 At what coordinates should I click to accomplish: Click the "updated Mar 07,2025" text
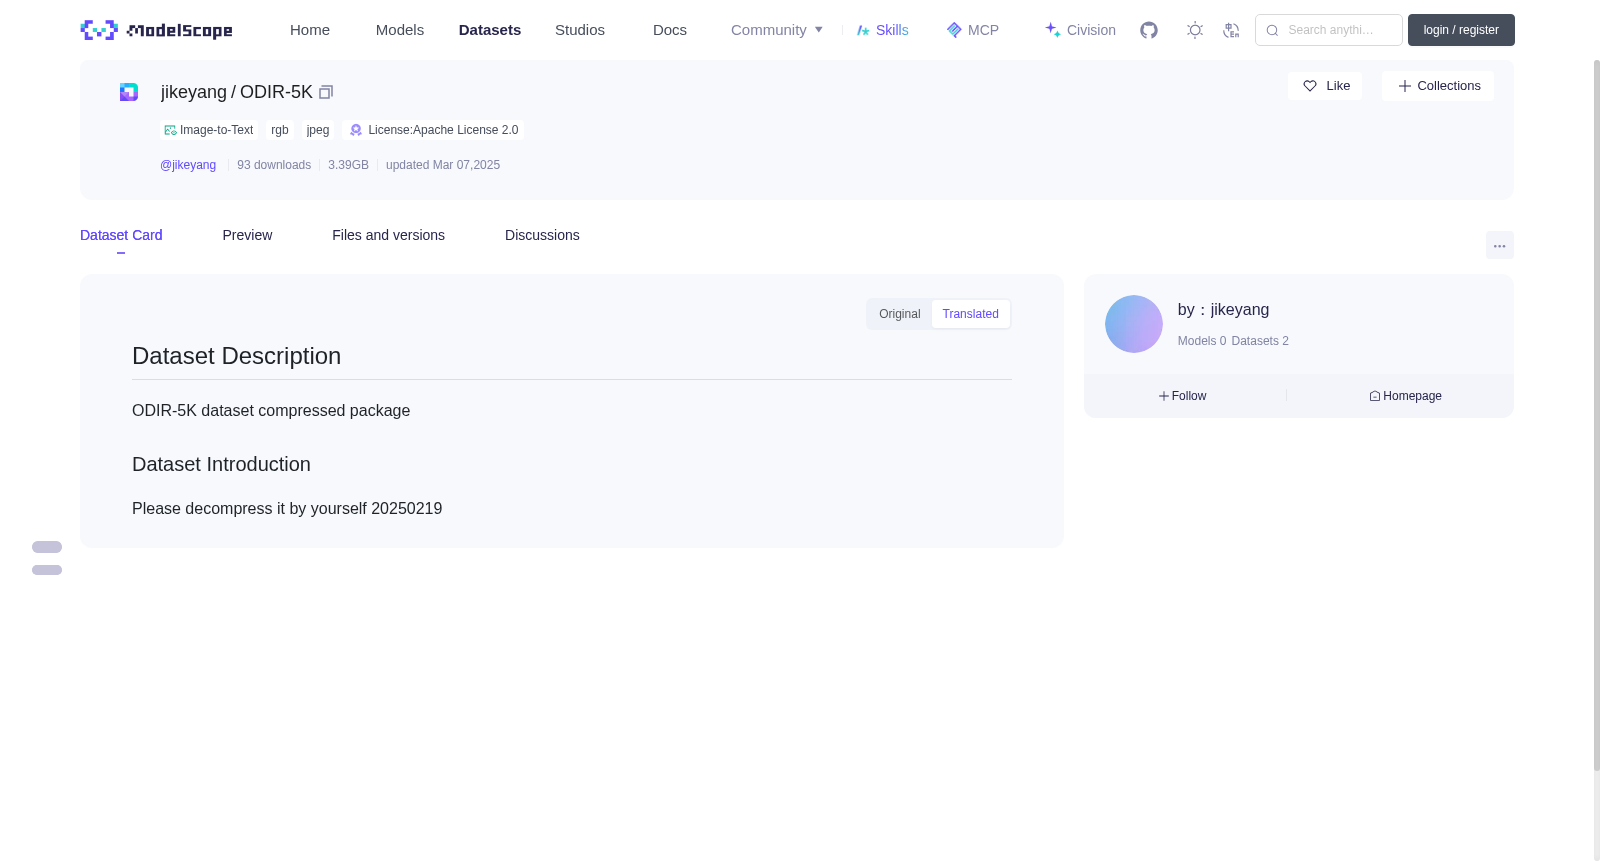[443, 165]
